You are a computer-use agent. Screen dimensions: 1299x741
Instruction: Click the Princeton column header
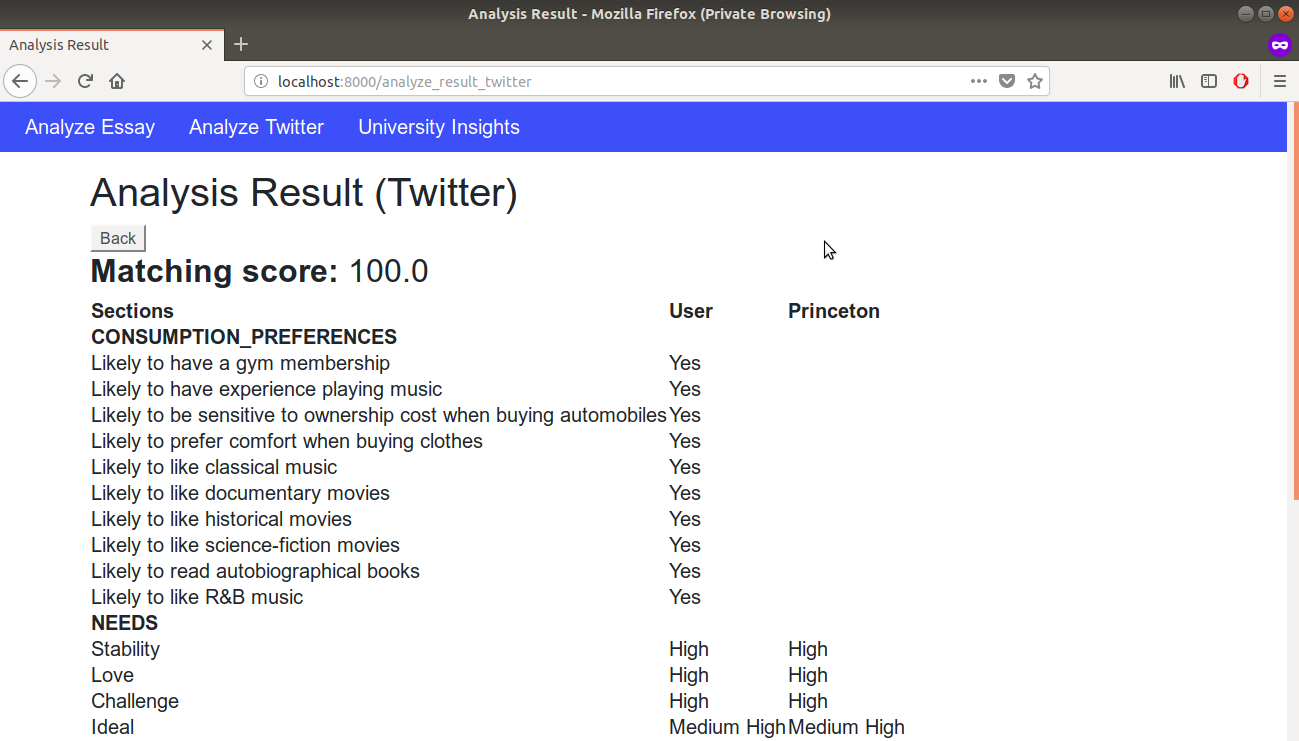click(834, 311)
